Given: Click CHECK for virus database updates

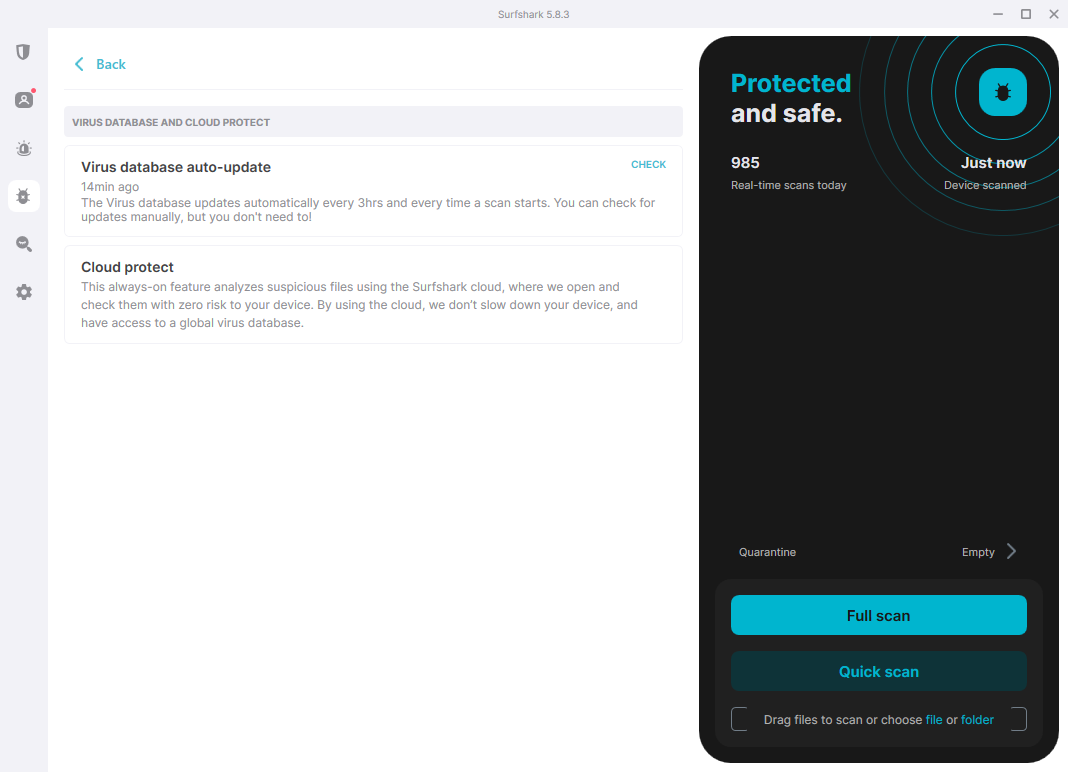Looking at the screenshot, I should point(648,165).
